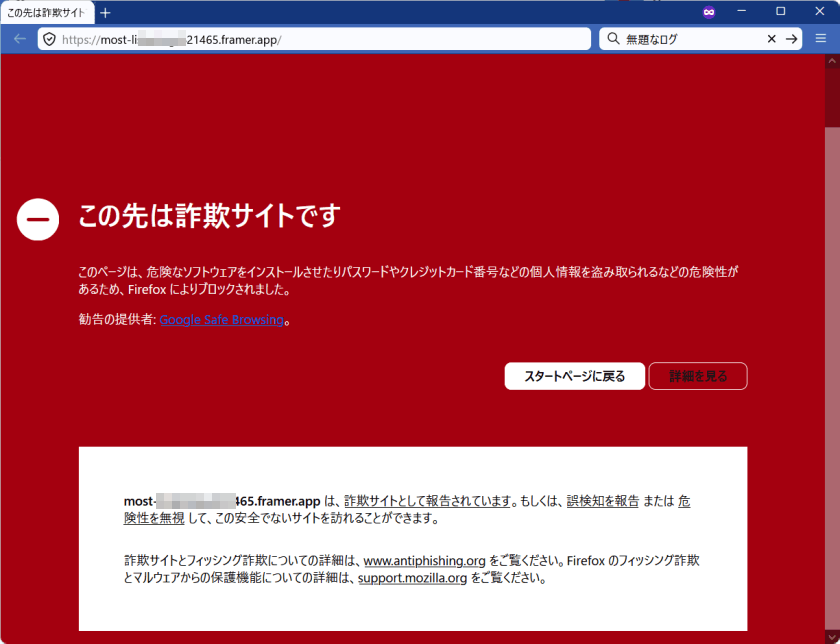The image size is (840, 644).
Task: Click the heading この先は詐欺サイトです
Action: (x=209, y=215)
